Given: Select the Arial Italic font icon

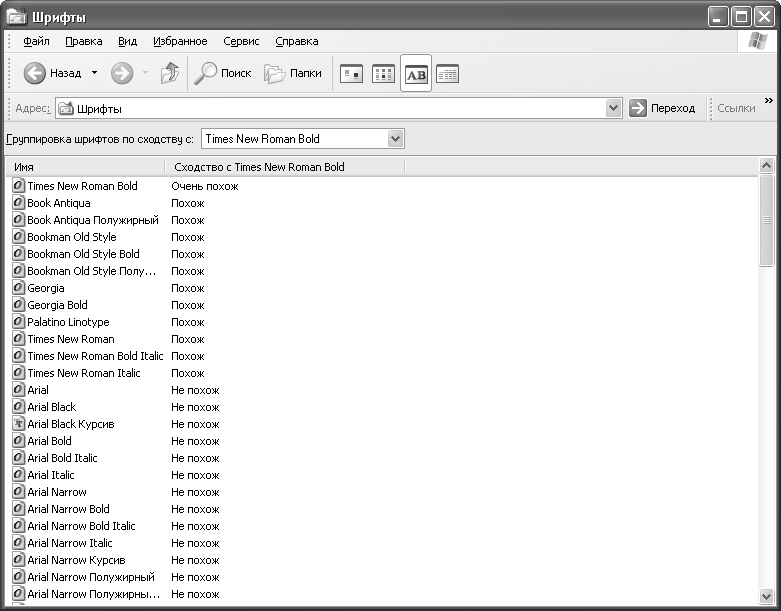Looking at the screenshot, I should [x=18, y=475].
